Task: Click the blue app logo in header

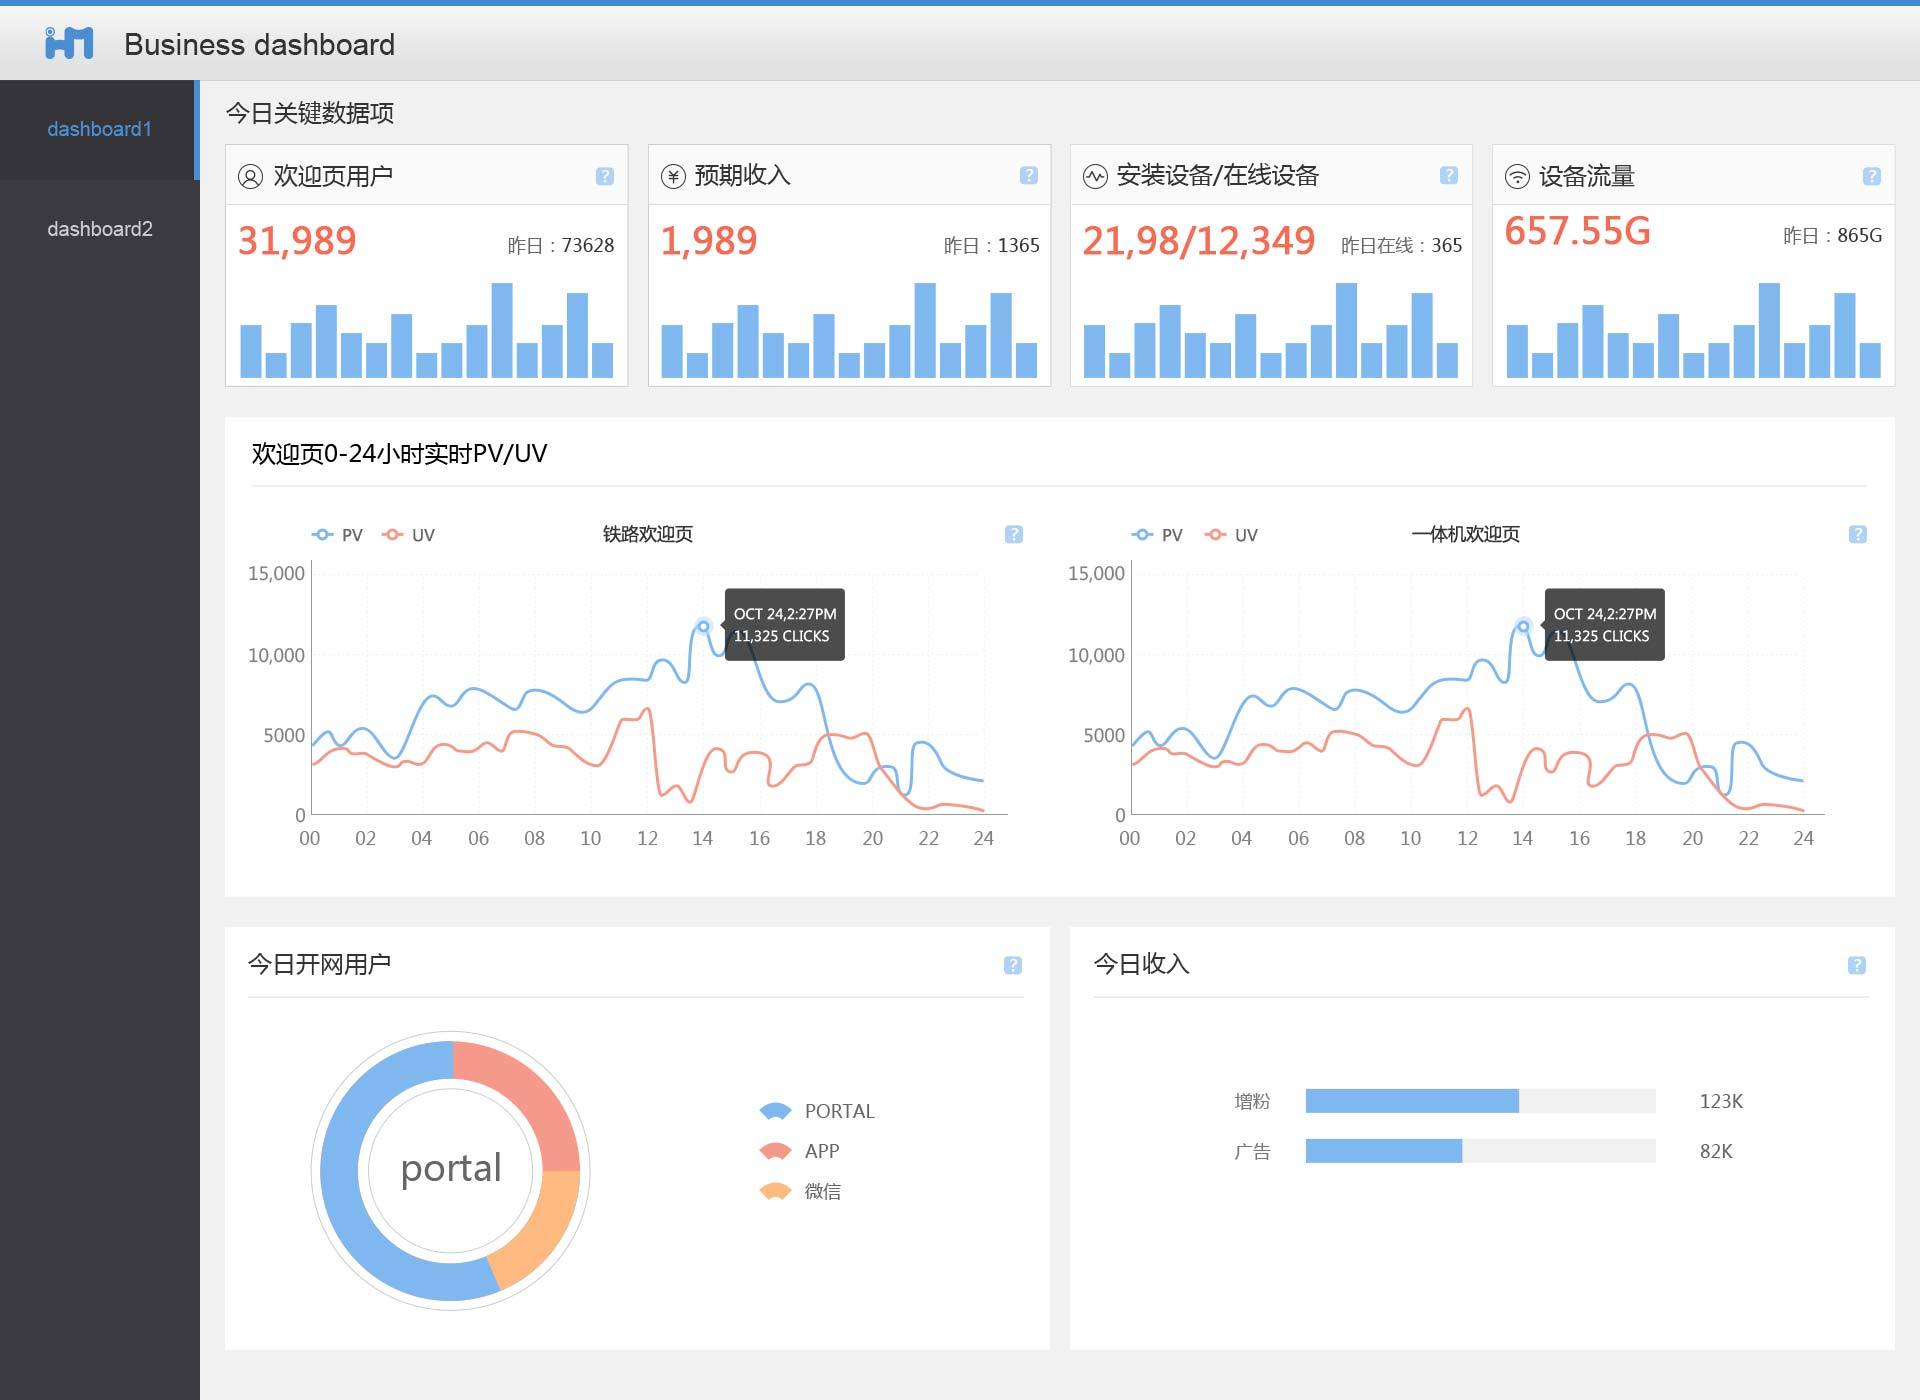Action: click(69, 43)
